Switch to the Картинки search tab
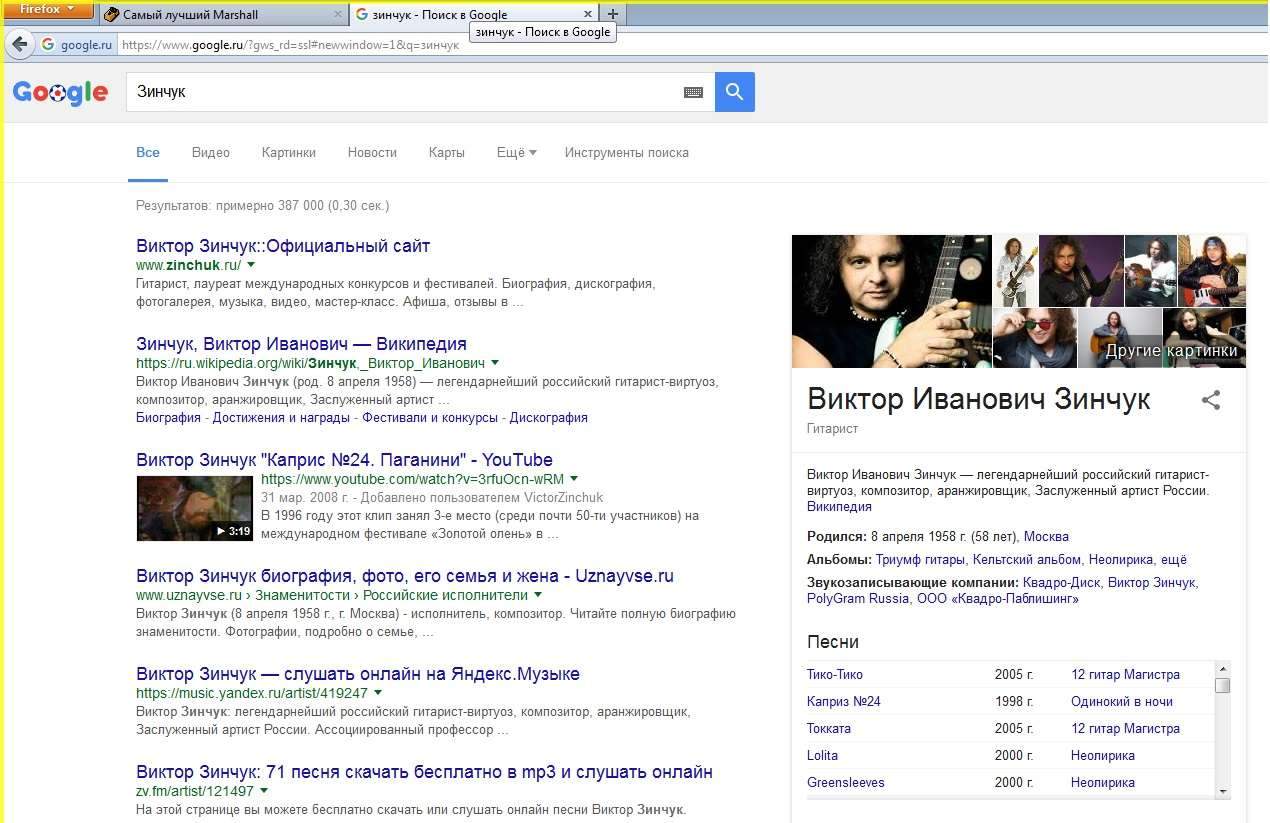The image size is (1270, 823). click(x=288, y=153)
